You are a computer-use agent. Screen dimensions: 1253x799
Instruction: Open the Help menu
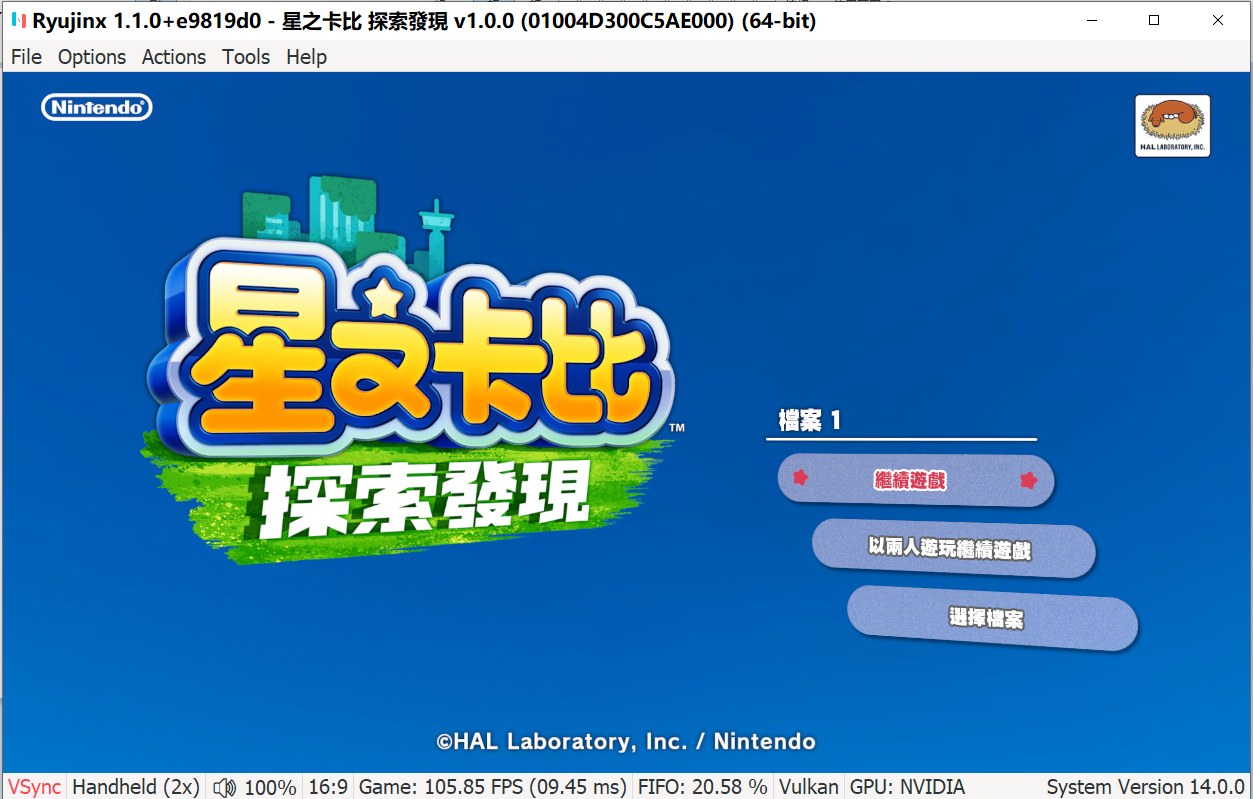pyautogui.click(x=306, y=57)
